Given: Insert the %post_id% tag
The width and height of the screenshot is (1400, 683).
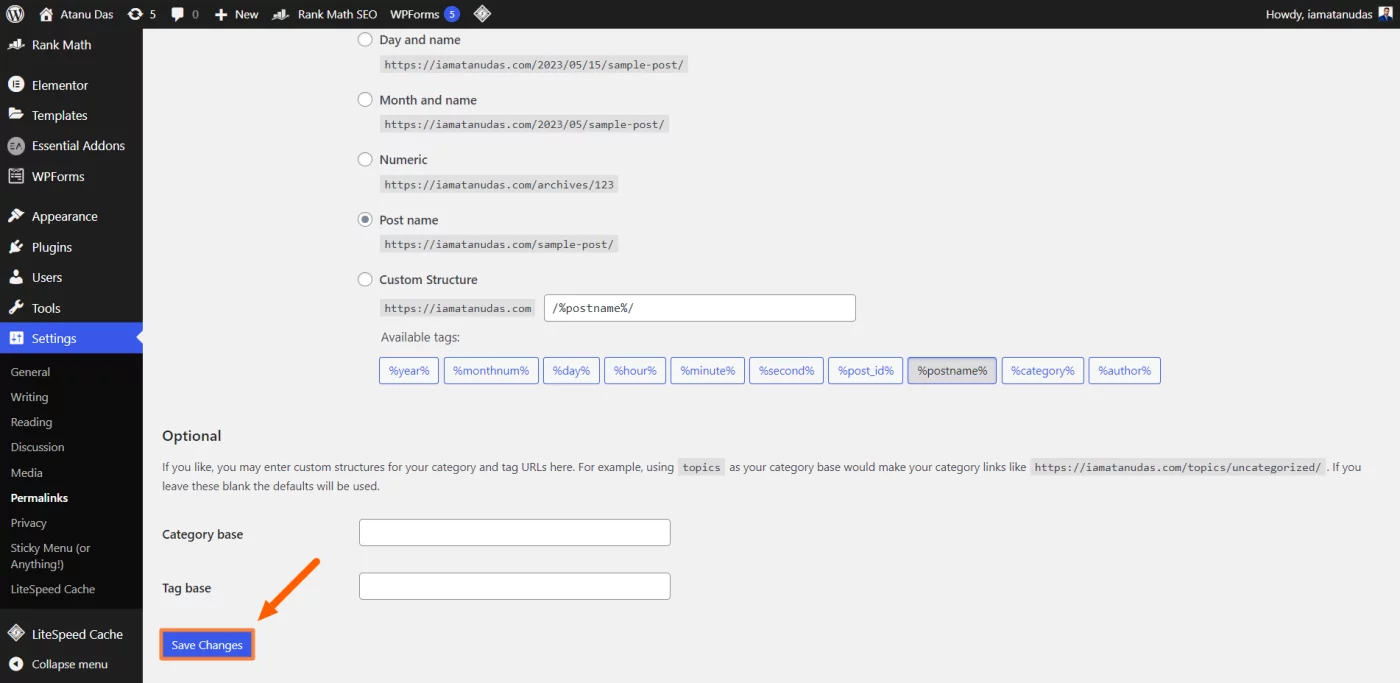Looking at the screenshot, I should pyautogui.click(x=866, y=371).
